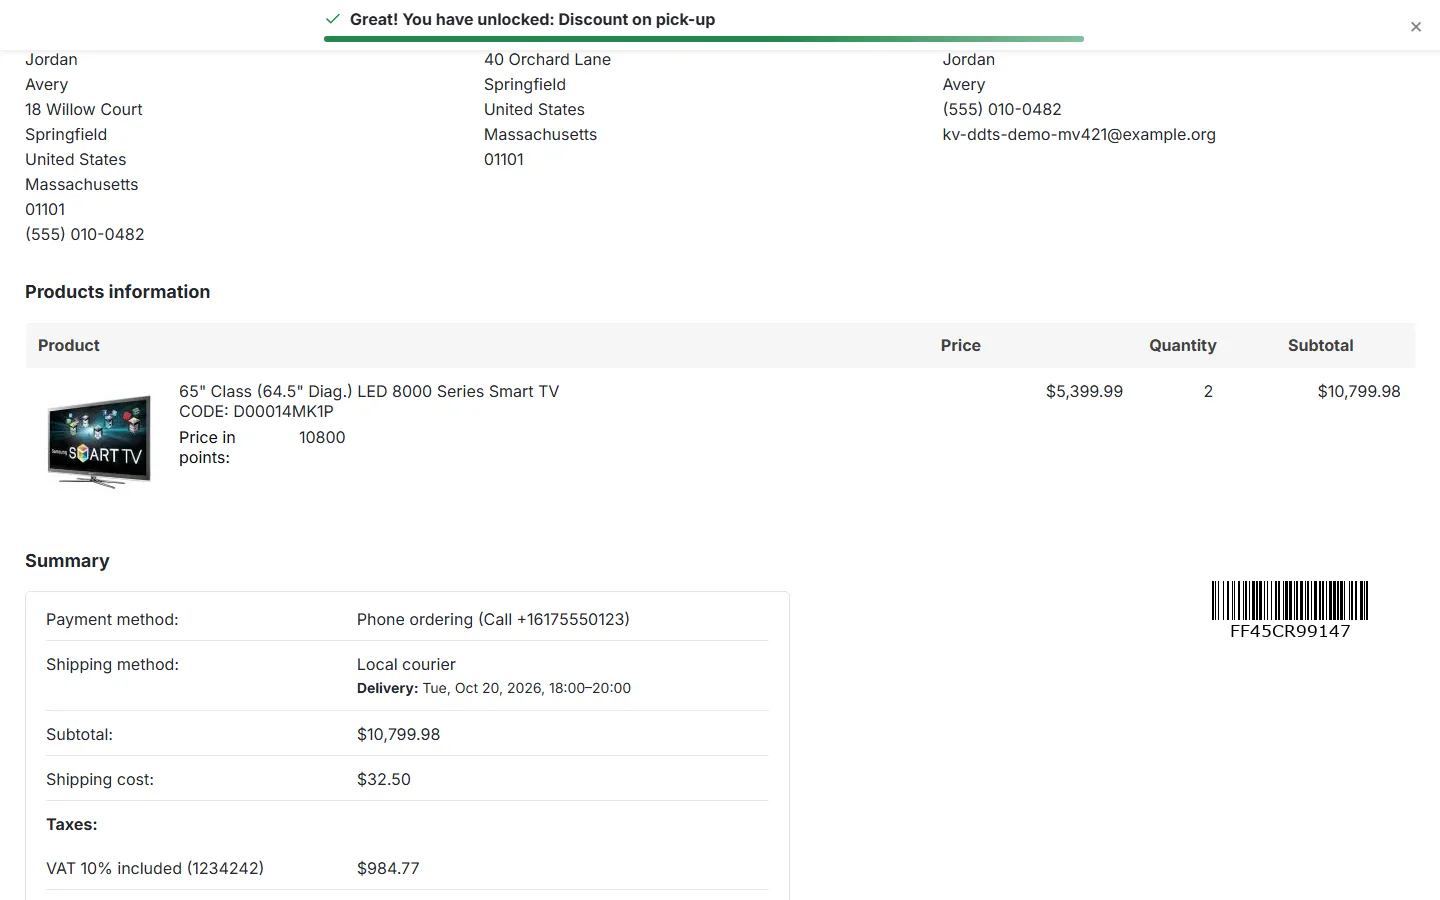
Task: Open the 65" Class LED 8000 Series Smart TV link
Action: coord(369,391)
